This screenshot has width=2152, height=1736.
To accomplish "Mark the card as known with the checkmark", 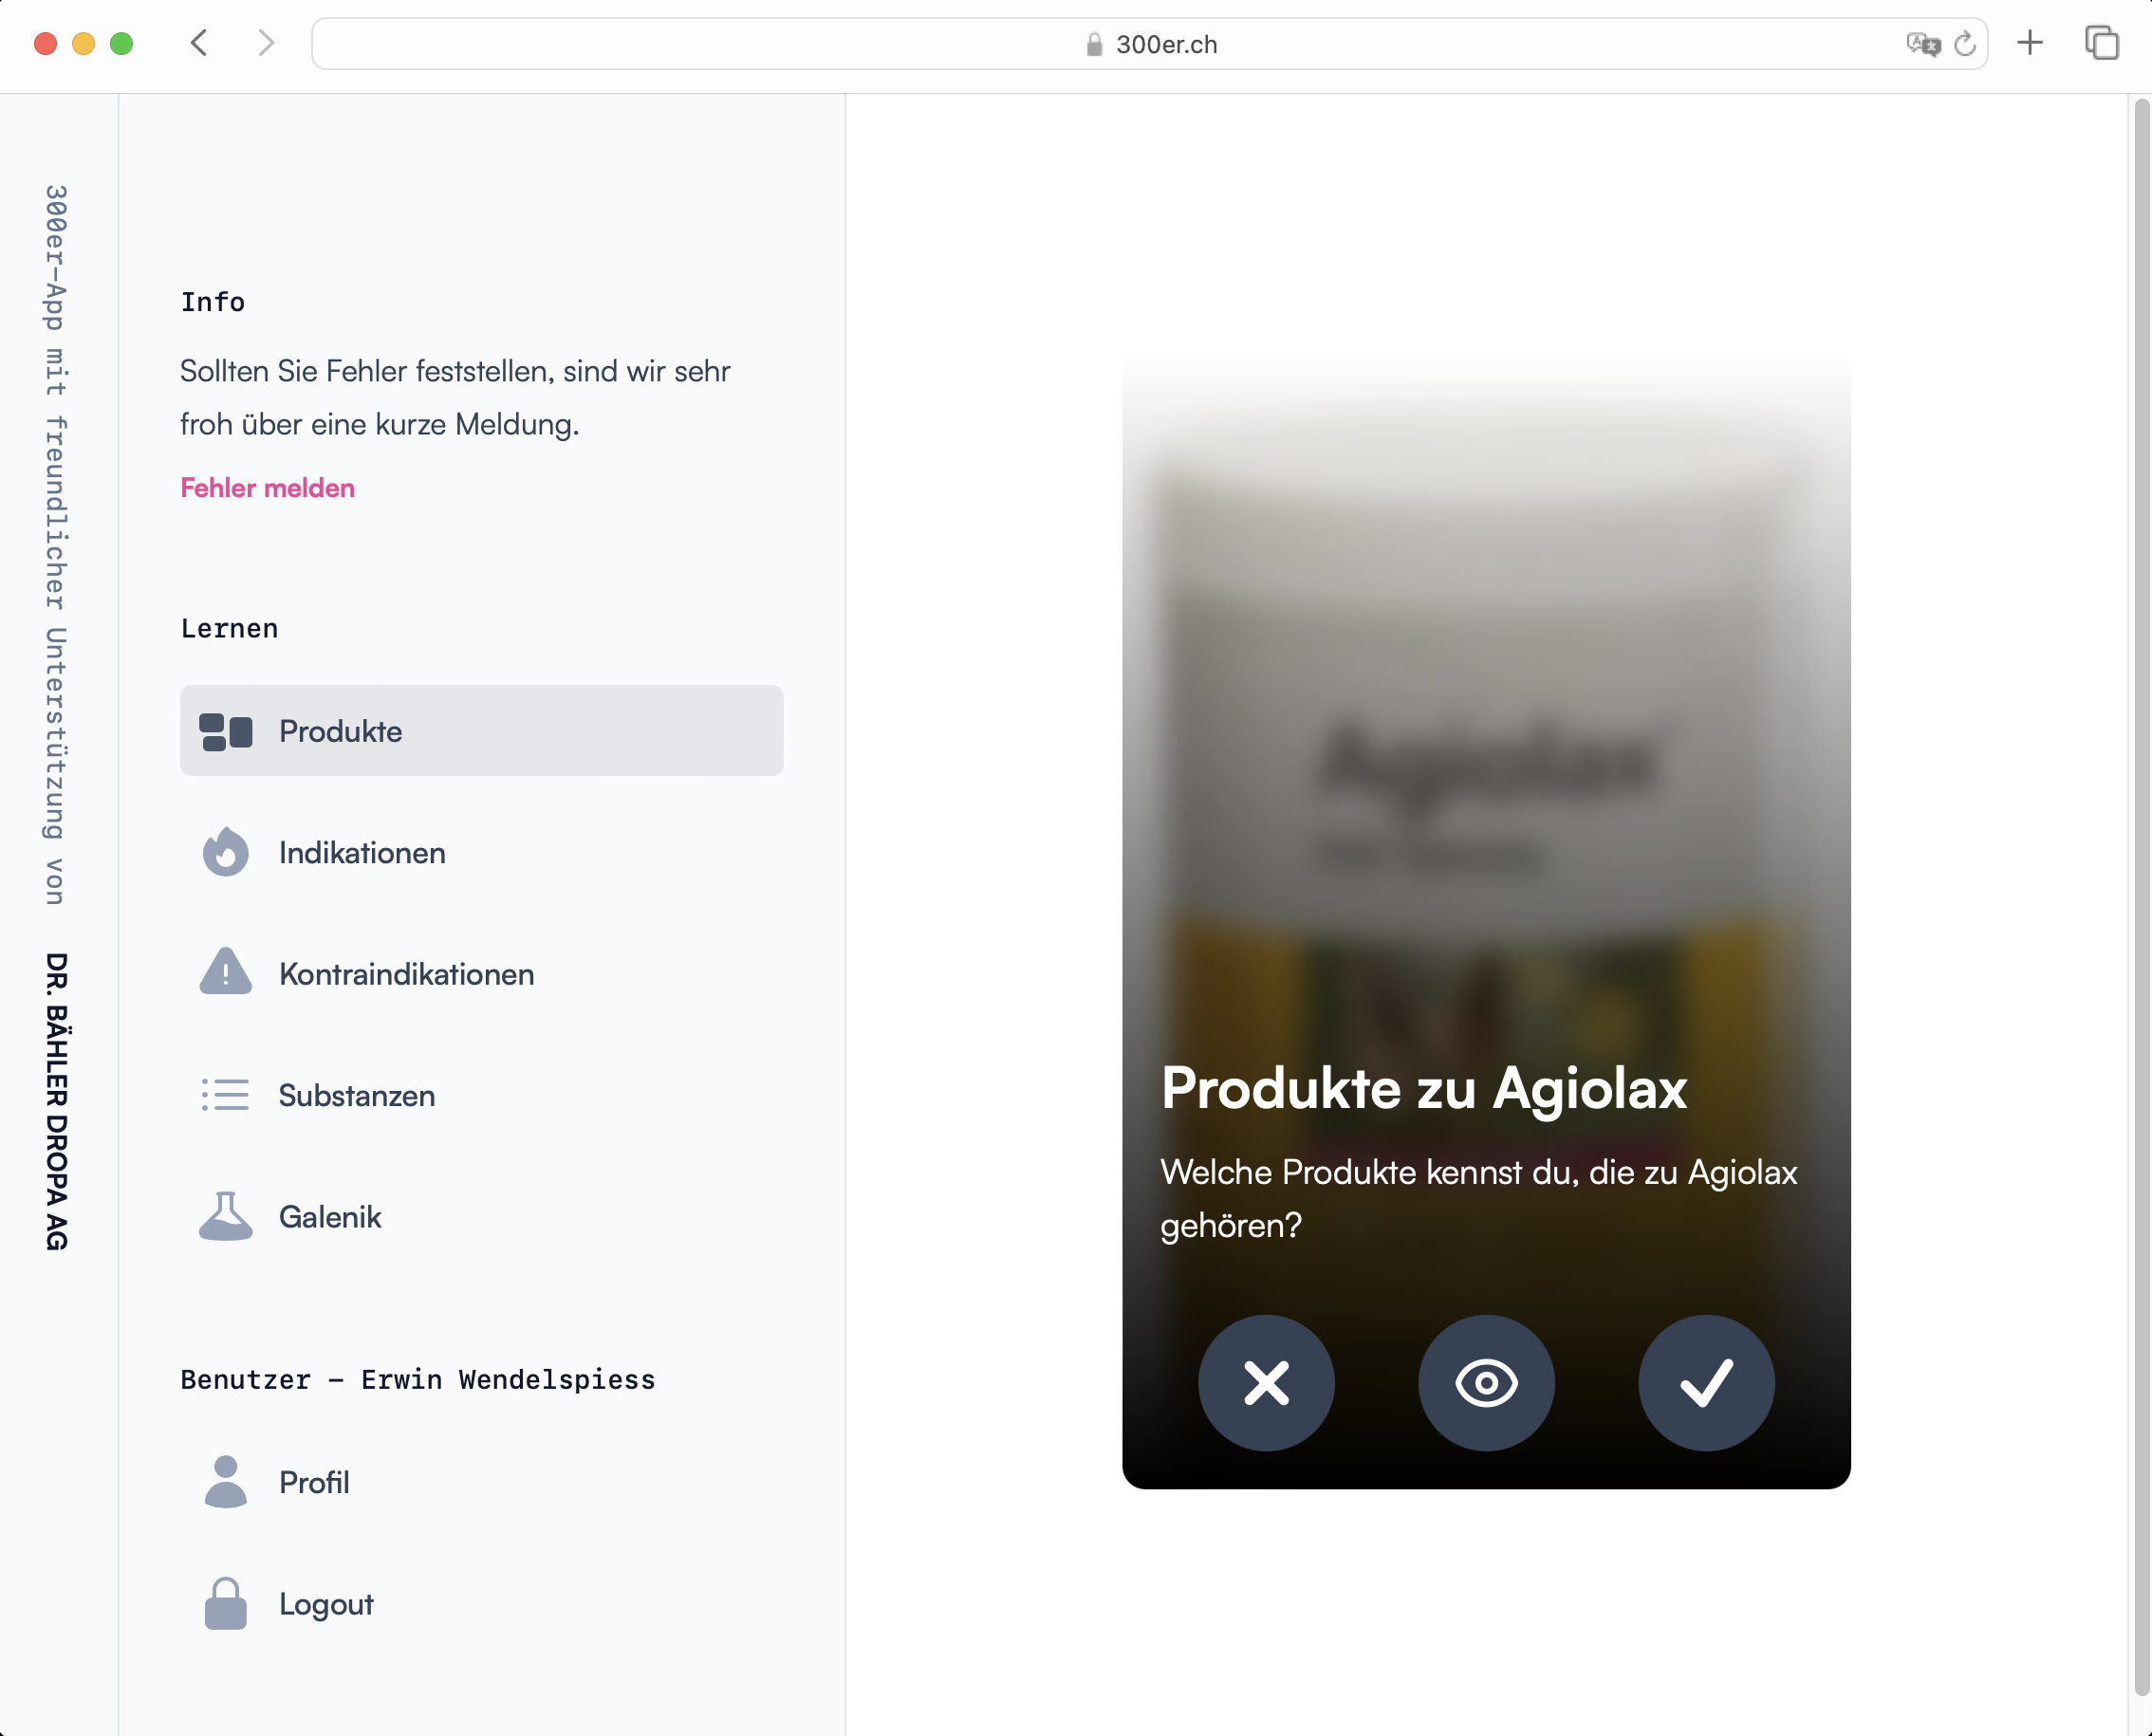I will pos(1706,1383).
